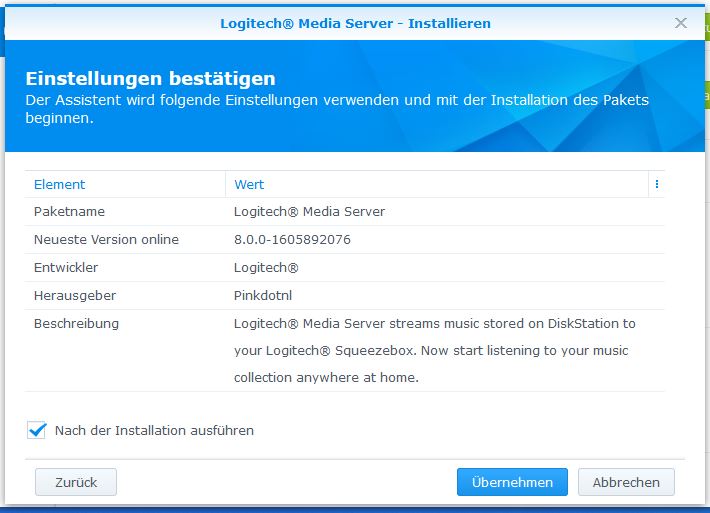Click the Neueste Version online label
The width and height of the screenshot is (710, 513).
point(106,240)
